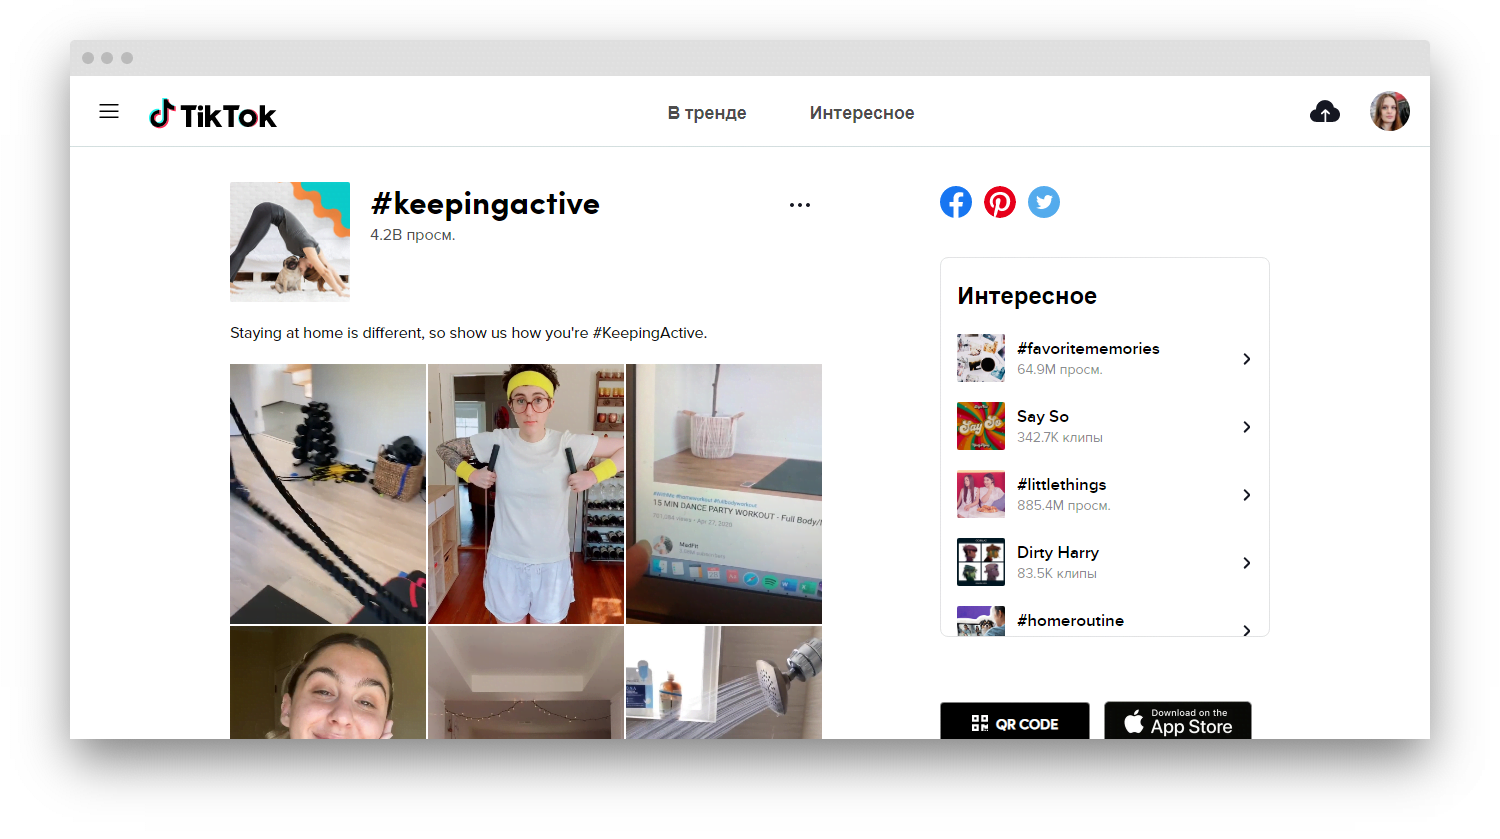Click the #littlethings thumbnail image
This screenshot has width=1500, height=839.
pyautogui.click(x=981, y=494)
